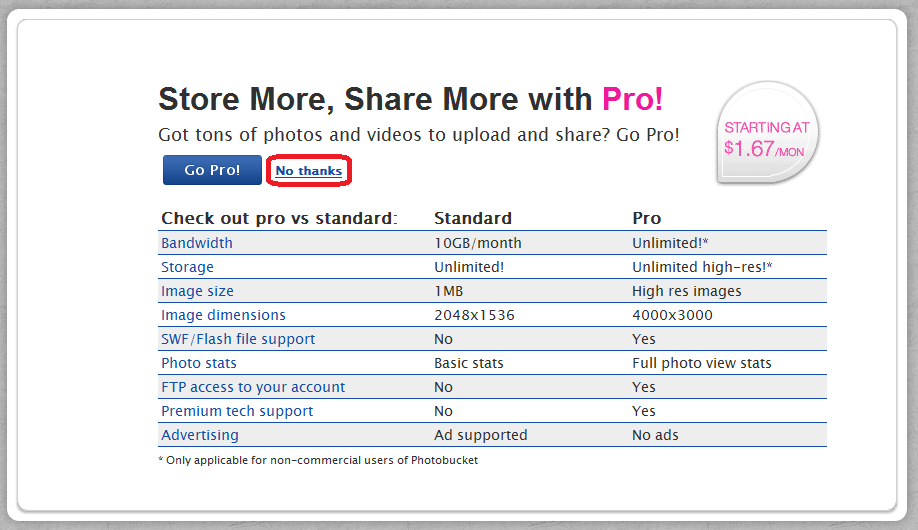Viewport: 918px width, 530px height.
Task: Click the Photo stats link
Action: [x=199, y=363]
